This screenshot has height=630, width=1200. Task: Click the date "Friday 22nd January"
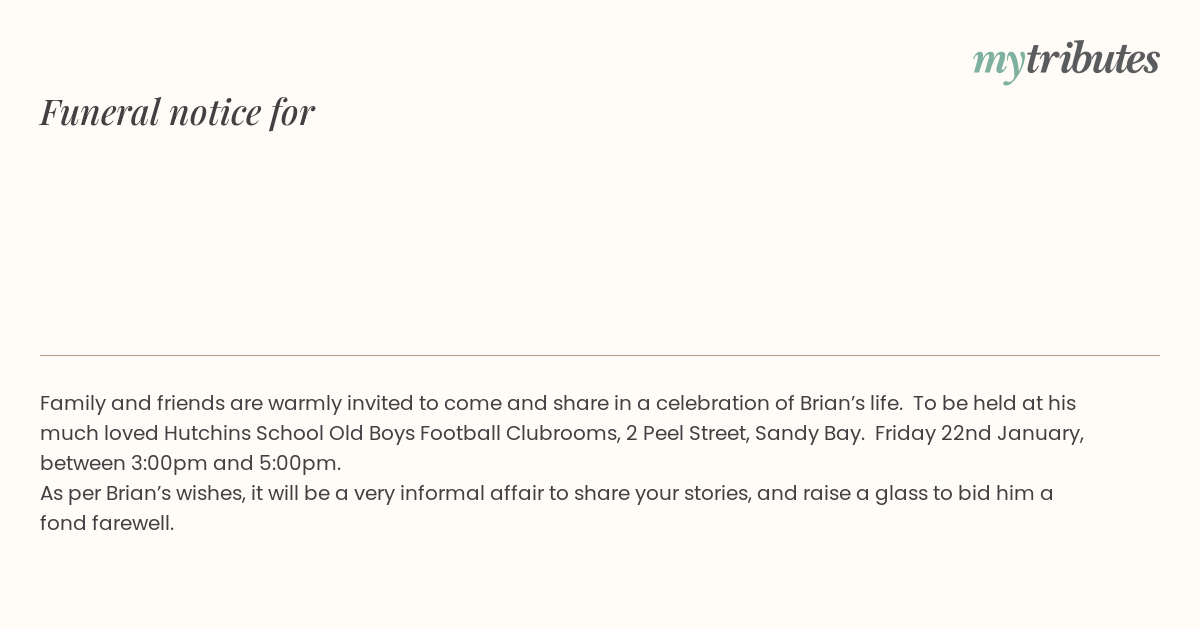point(977,434)
